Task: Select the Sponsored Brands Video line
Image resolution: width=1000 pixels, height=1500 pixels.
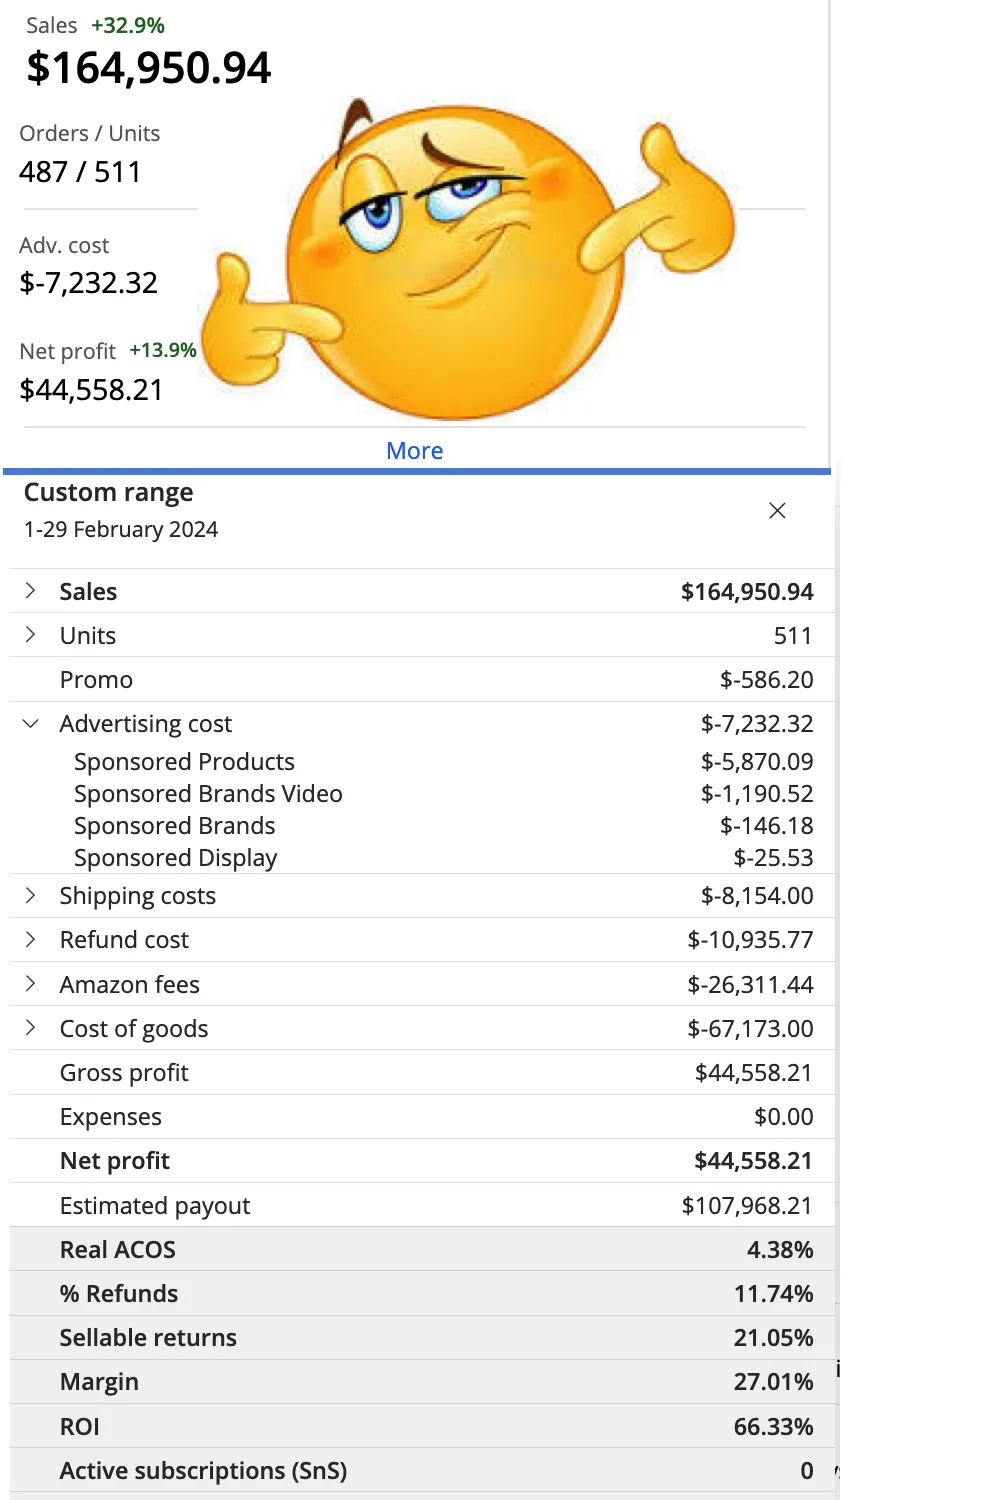Action: coord(208,794)
